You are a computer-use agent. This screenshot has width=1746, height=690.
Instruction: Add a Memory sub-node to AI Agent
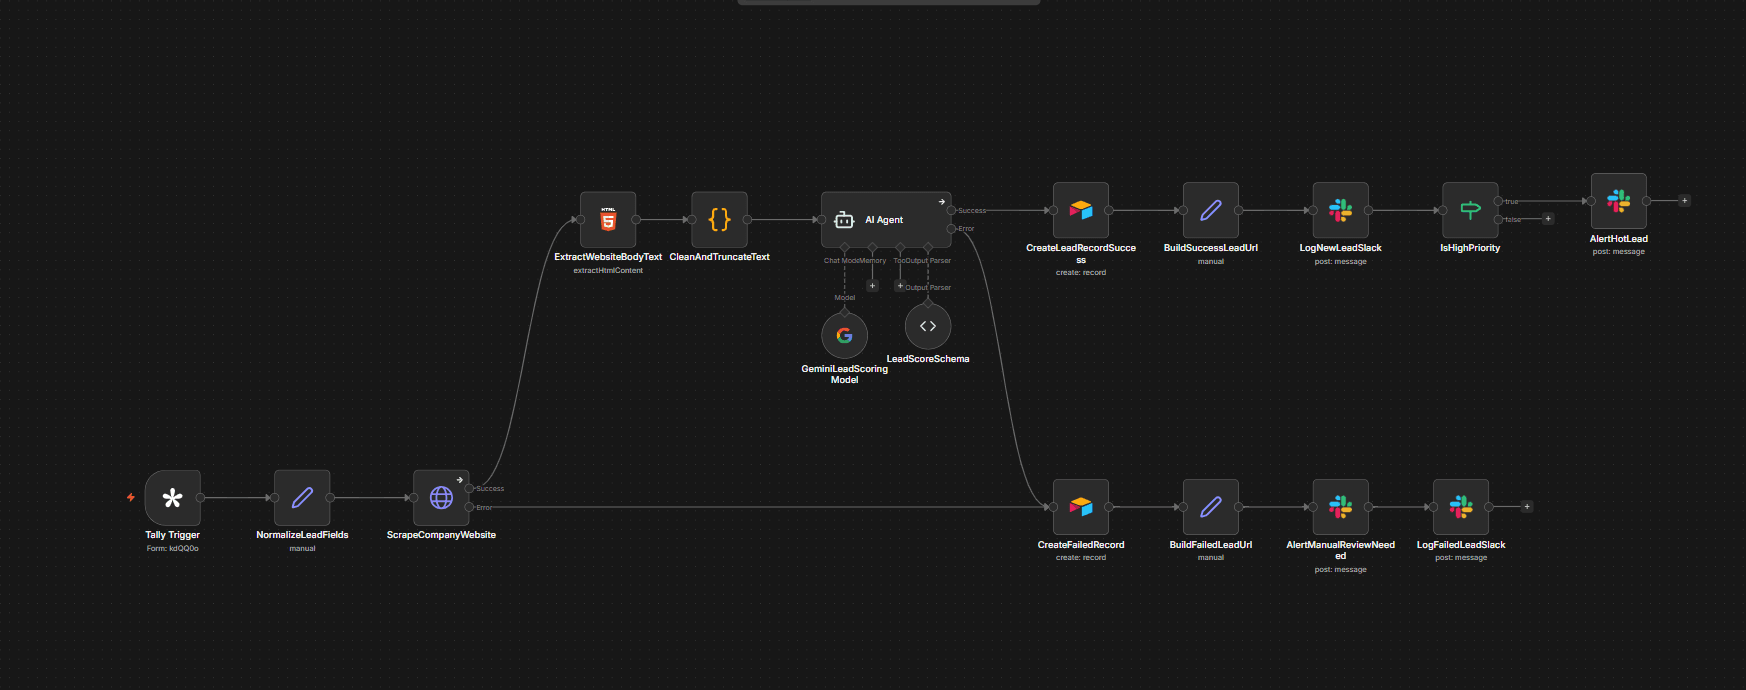[872, 286]
